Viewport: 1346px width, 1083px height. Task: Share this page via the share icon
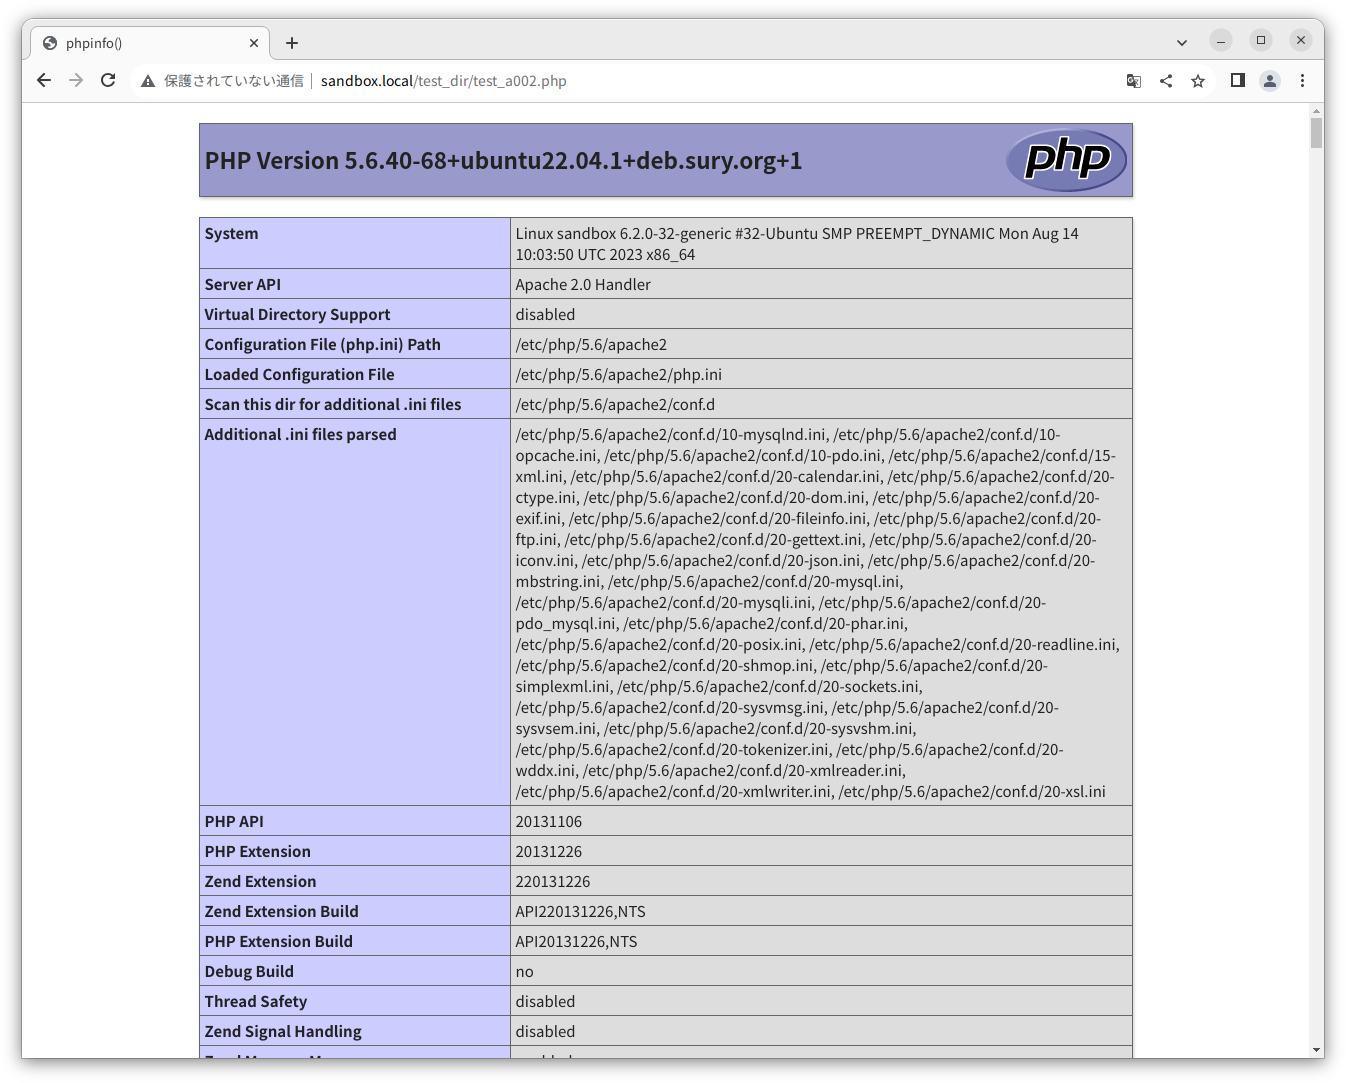[x=1165, y=81]
